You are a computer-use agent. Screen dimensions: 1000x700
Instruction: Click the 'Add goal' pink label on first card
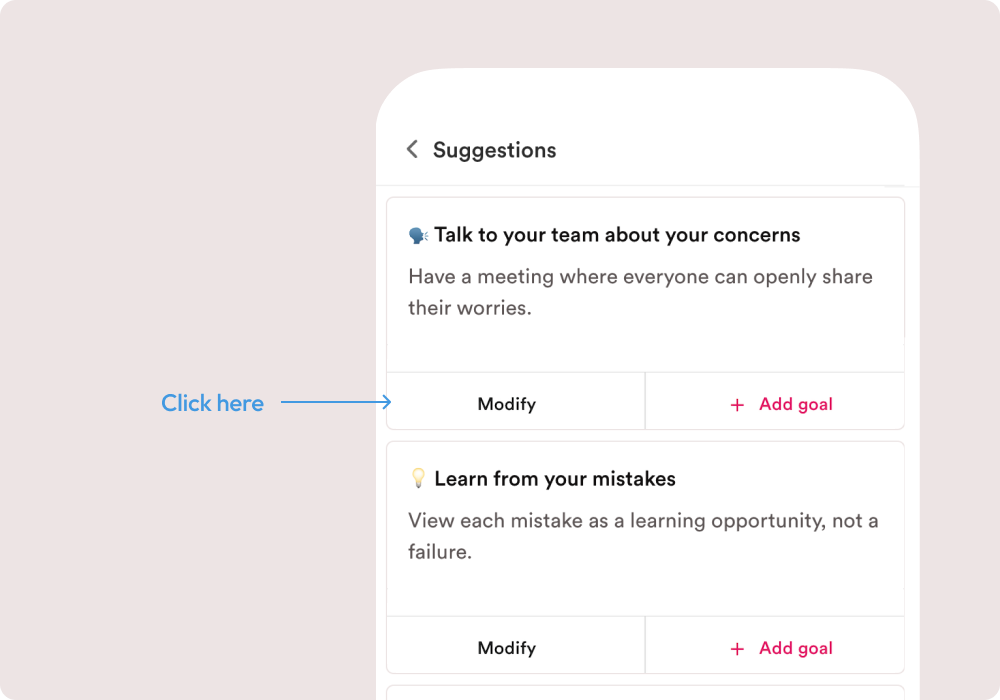pos(795,404)
